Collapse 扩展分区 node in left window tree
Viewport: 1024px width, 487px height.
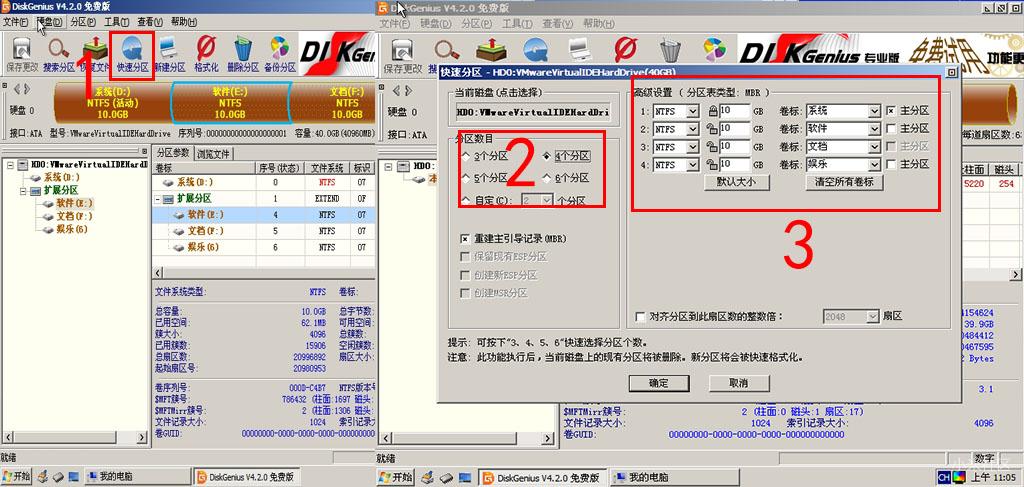(24, 191)
